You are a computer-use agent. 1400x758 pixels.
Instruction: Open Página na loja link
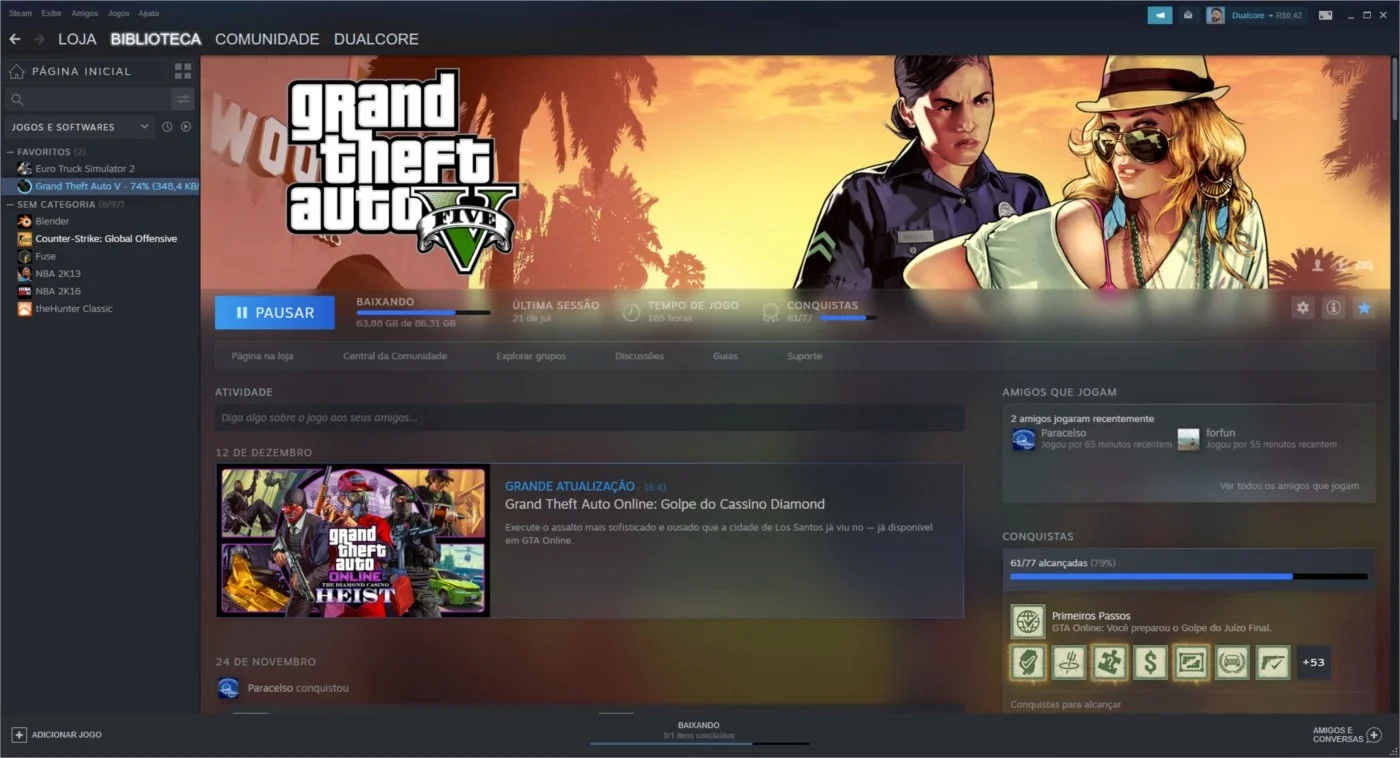pyautogui.click(x=262, y=356)
